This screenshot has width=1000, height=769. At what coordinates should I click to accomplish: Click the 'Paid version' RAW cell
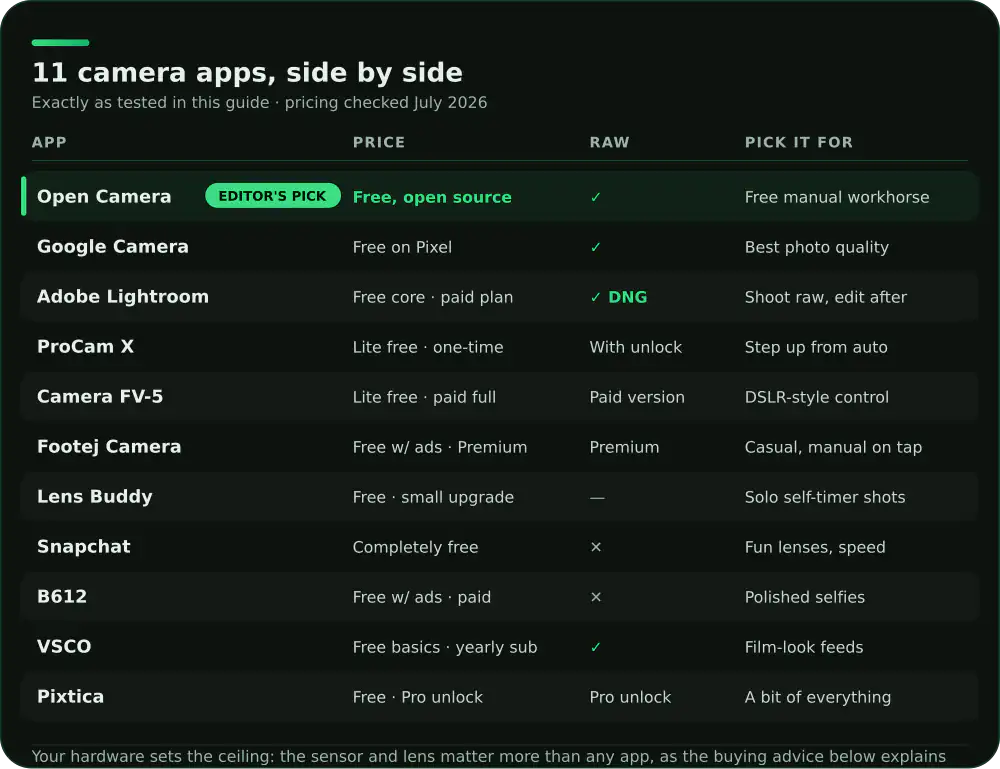[636, 397]
